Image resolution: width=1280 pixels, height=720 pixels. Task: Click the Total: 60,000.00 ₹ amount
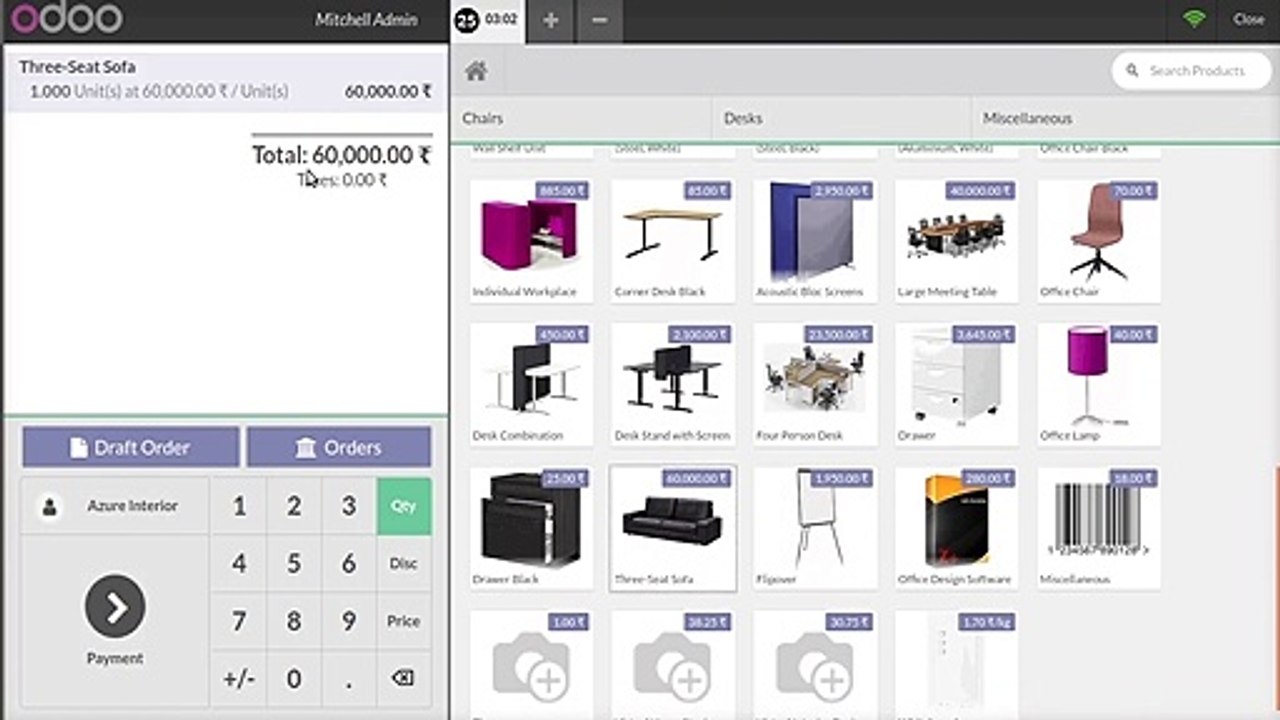pyautogui.click(x=341, y=155)
